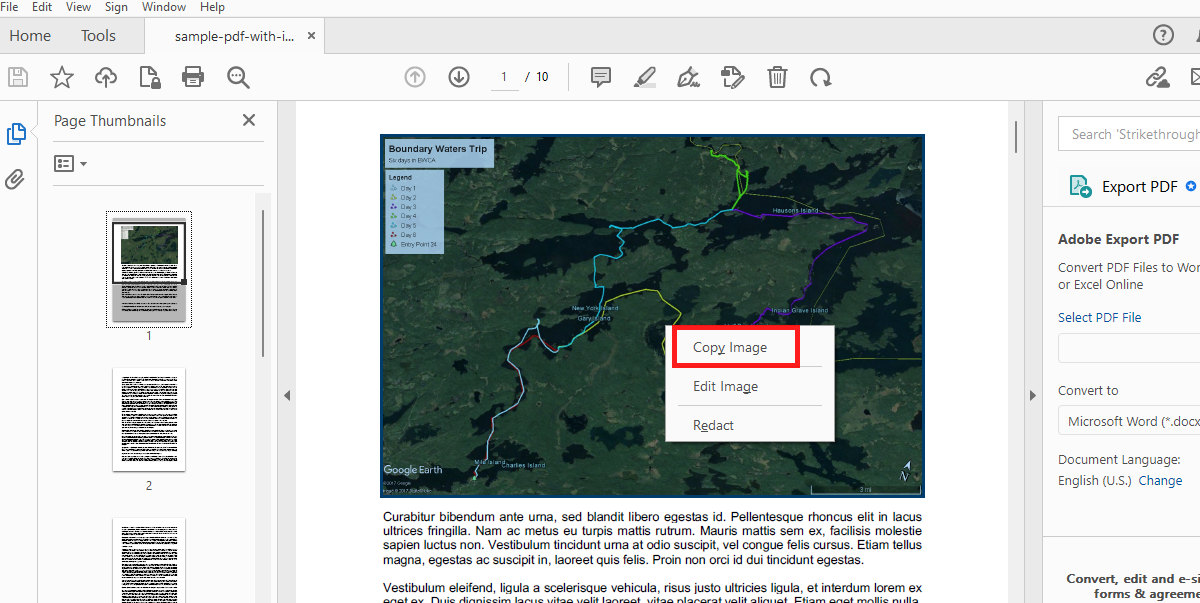This screenshot has width=1200, height=603.
Task: Delete the current page with trash icon
Action: tap(777, 77)
